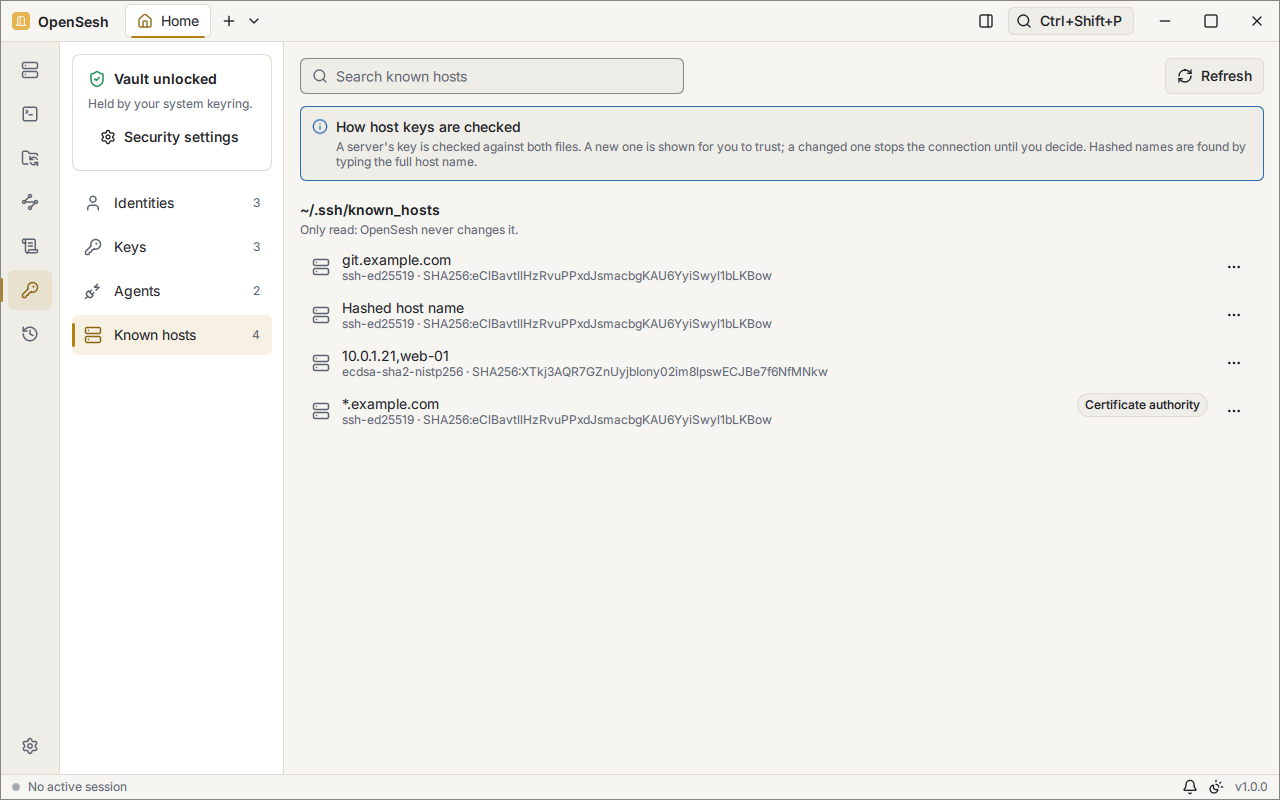Click the Known hosts count 4
This screenshot has width=1280, height=800.
(x=256, y=335)
